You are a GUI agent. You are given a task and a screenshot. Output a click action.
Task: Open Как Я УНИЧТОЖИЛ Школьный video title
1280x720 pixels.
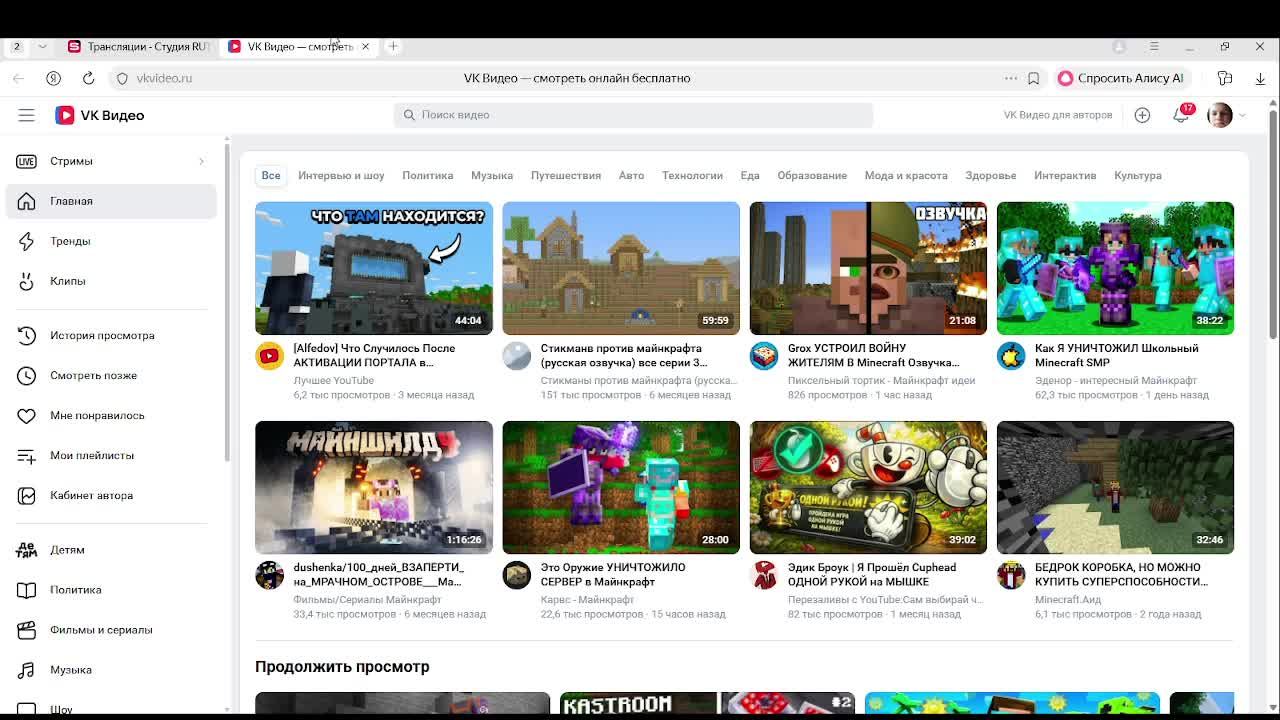pyautogui.click(x=1117, y=355)
